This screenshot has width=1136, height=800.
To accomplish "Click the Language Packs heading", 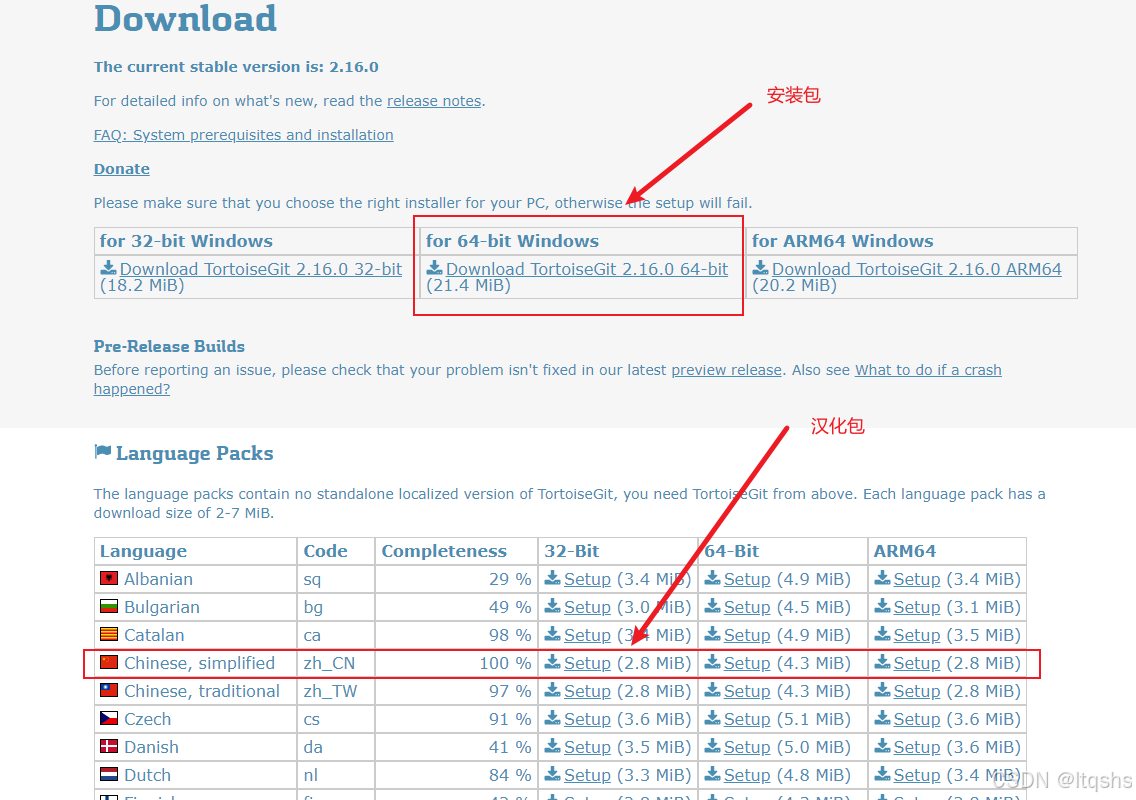I will click(194, 453).
